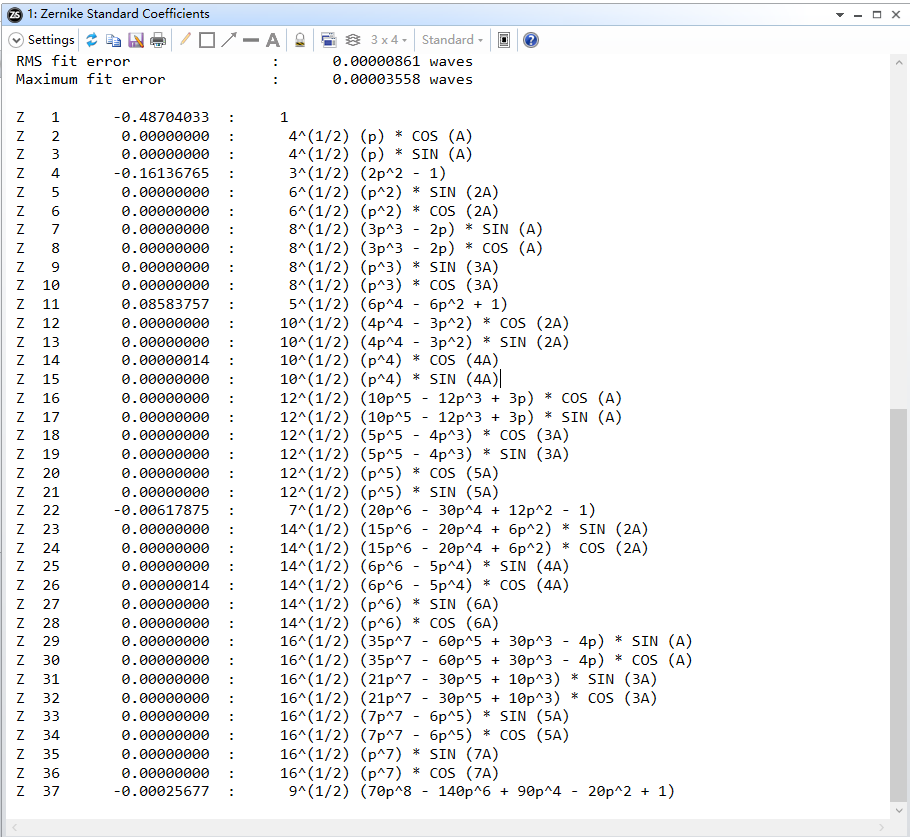Click Z 4 value -0.16136765

coord(161,173)
